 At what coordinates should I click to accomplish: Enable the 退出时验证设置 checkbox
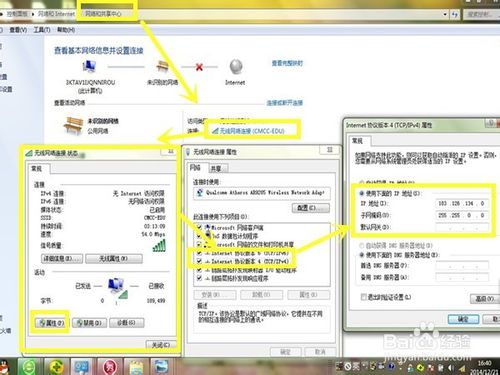point(364,297)
